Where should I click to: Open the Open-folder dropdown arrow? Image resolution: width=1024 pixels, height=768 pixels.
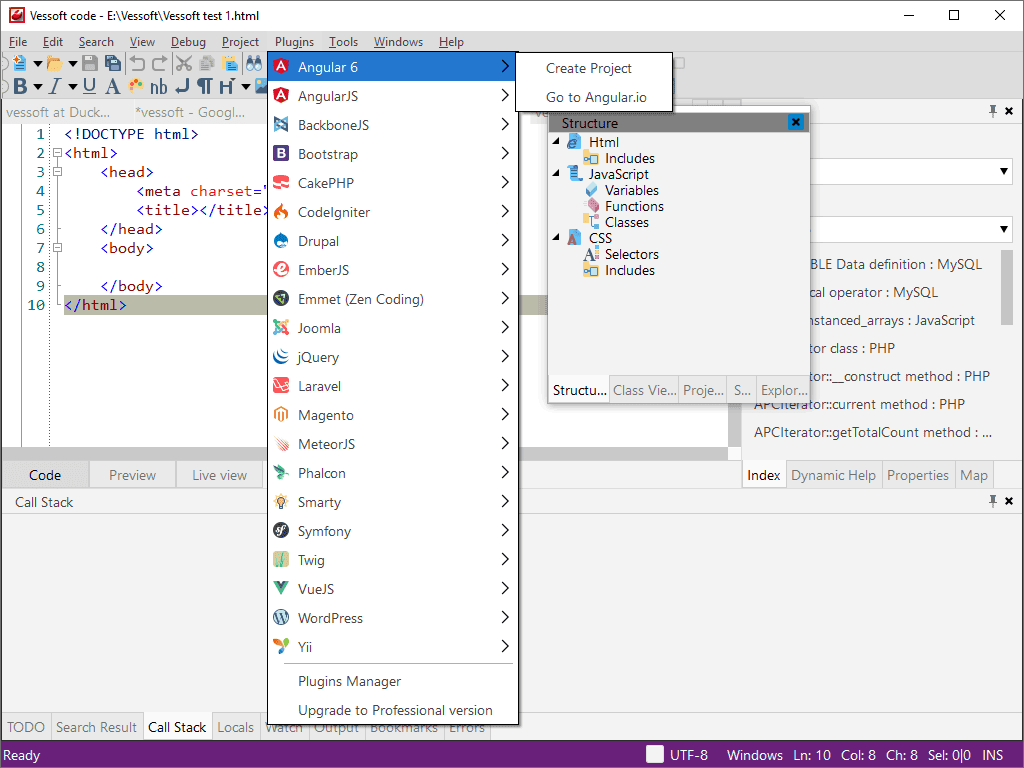tap(72, 63)
